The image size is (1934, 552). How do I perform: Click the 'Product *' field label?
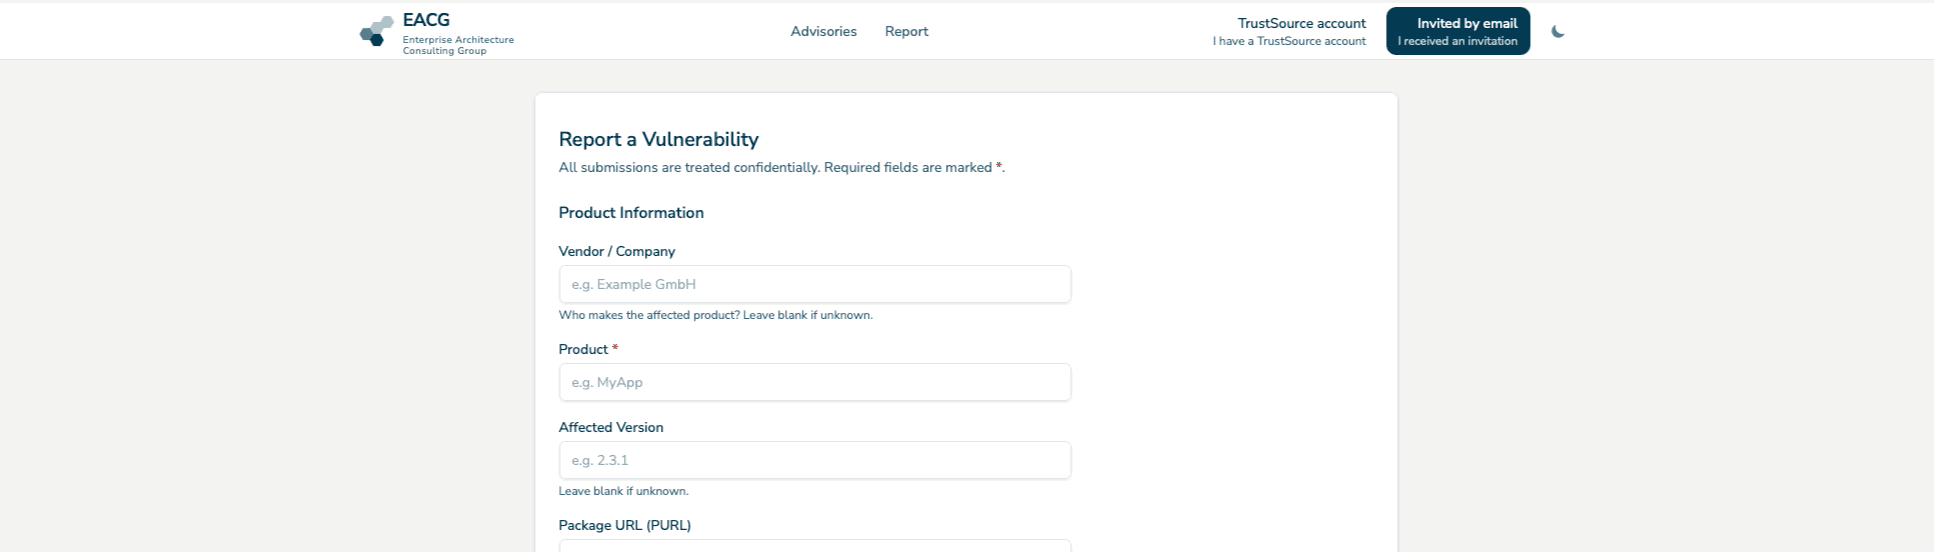[588, 349]
